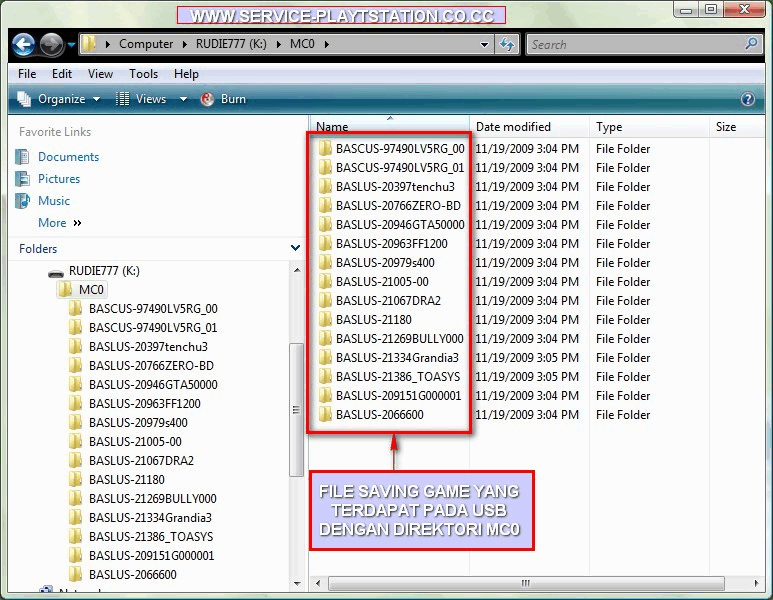Viewport: 773px width, 600px height.
Task: Select folder icon of BASLUS-20766ZERO-BD in list
Action: coord(325,205)
